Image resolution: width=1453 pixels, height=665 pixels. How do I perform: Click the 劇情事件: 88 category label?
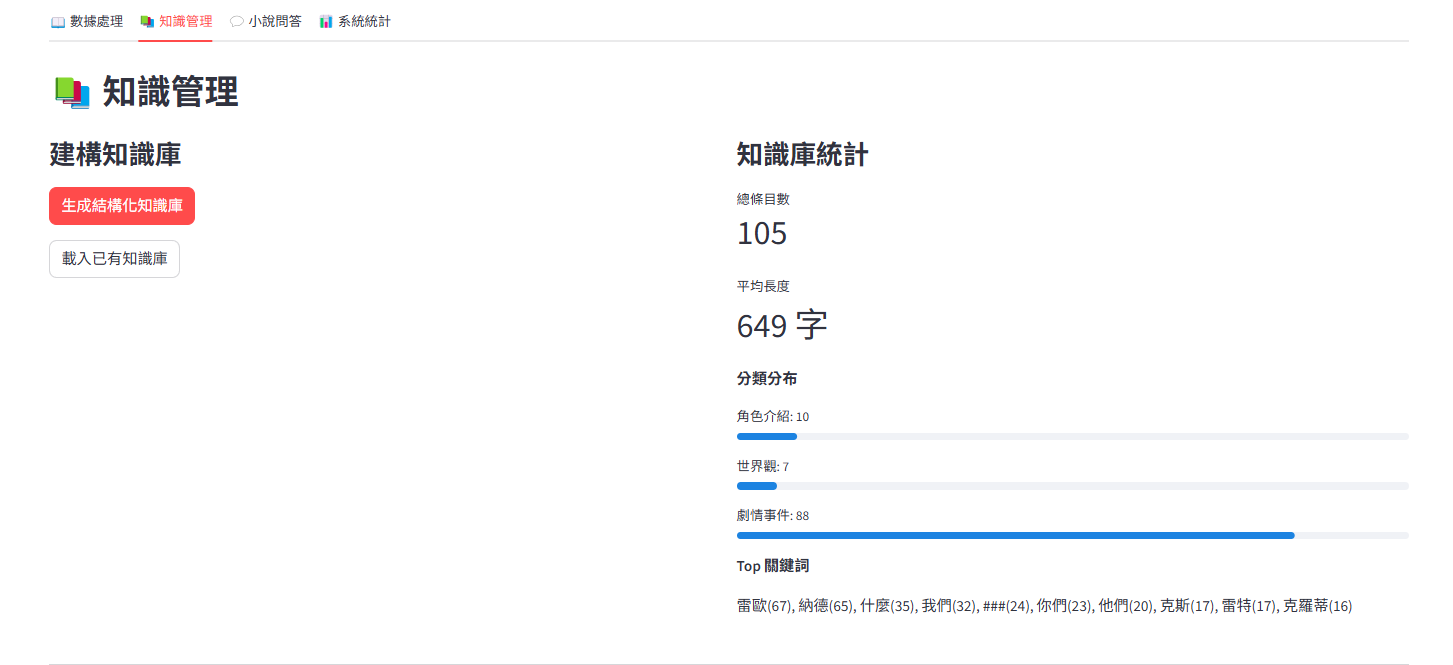(773, 516)
